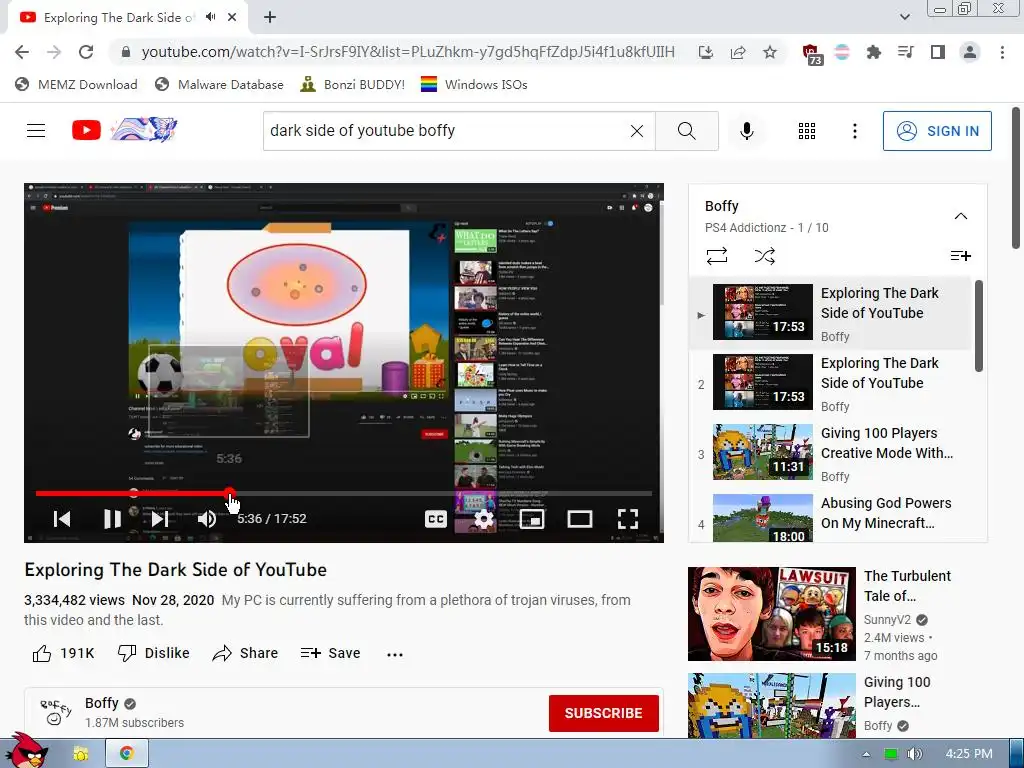
Task: Open a new browser tab
Action: click(x=270, y=17)
